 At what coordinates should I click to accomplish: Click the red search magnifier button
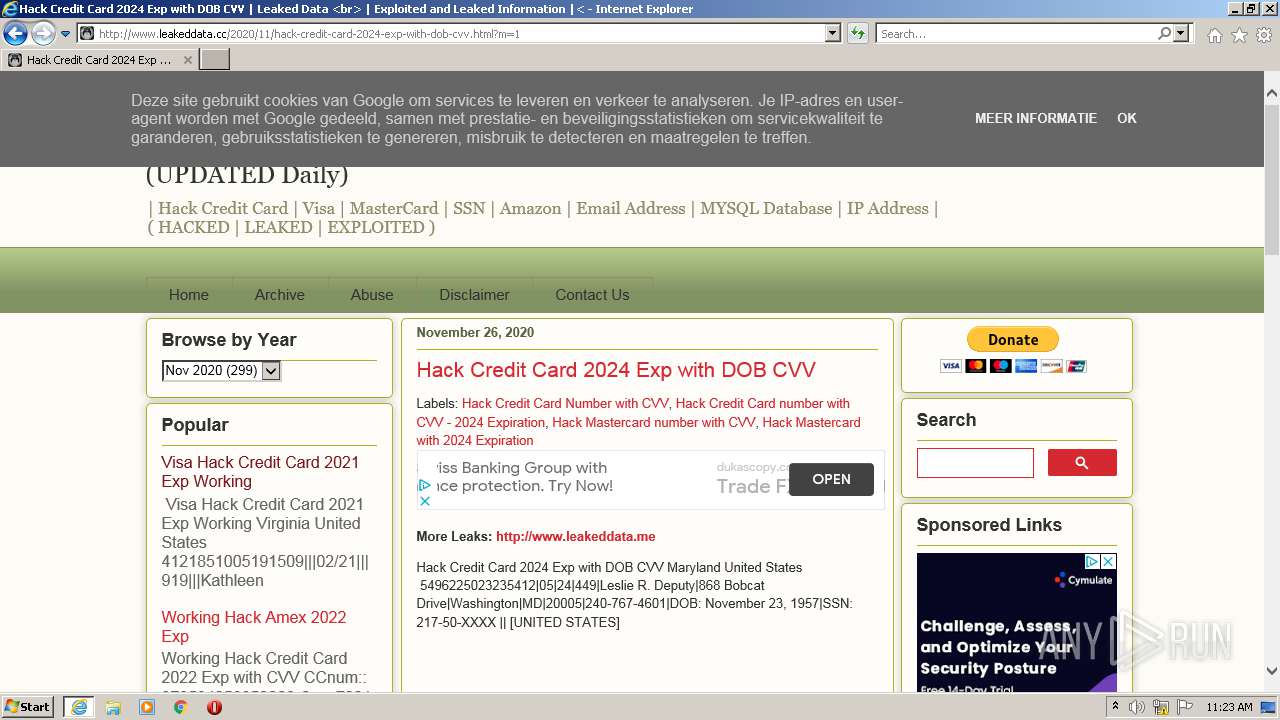tap(1082, 463)
